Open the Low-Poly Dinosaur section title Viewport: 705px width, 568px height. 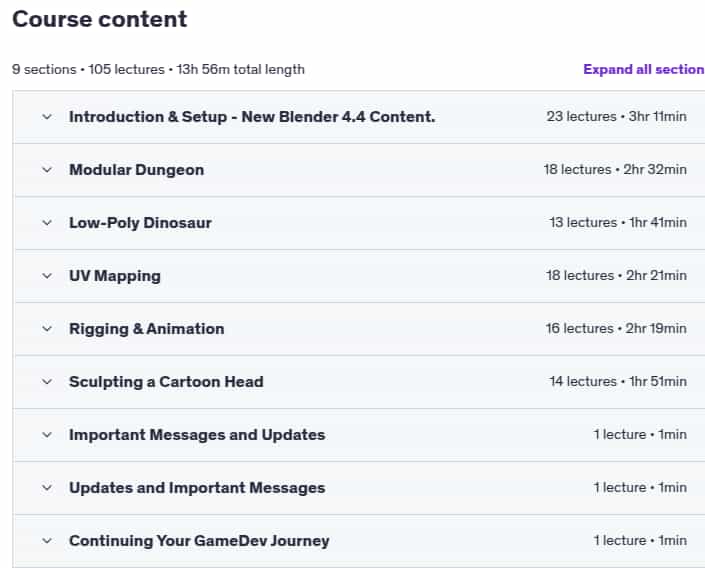[140, 223]
